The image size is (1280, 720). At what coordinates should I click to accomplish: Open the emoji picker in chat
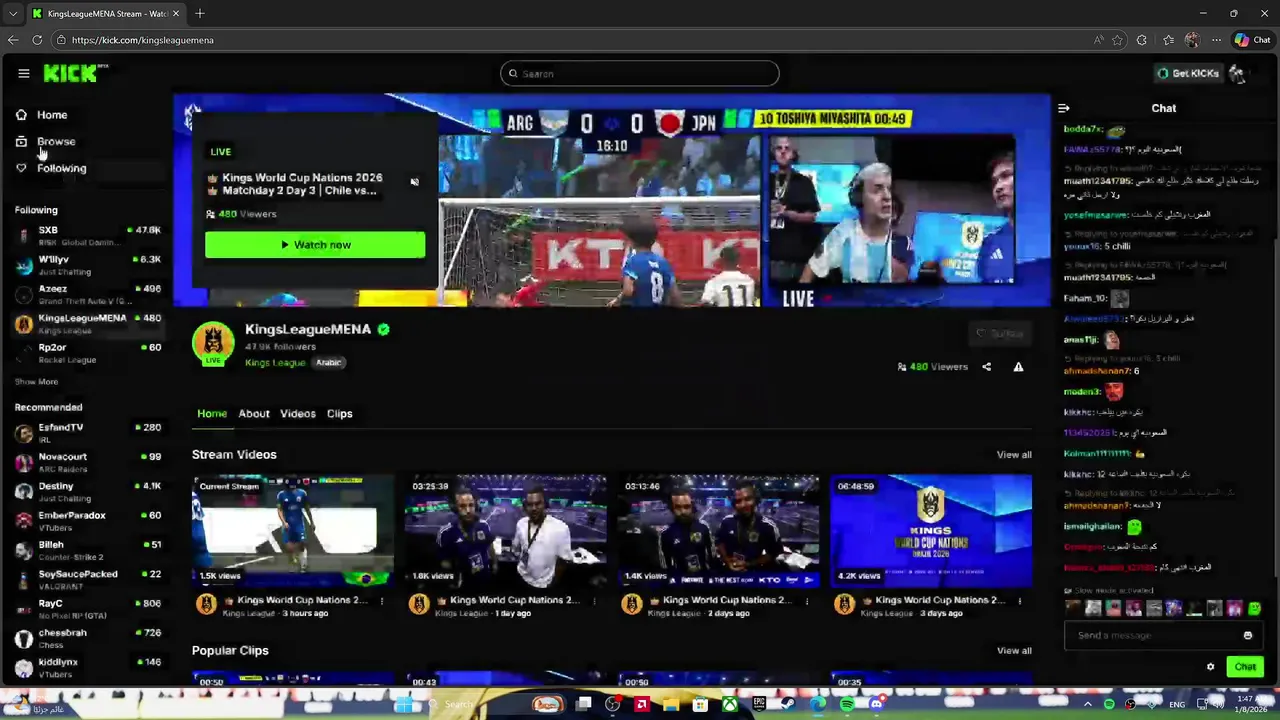pos(1247,635)
